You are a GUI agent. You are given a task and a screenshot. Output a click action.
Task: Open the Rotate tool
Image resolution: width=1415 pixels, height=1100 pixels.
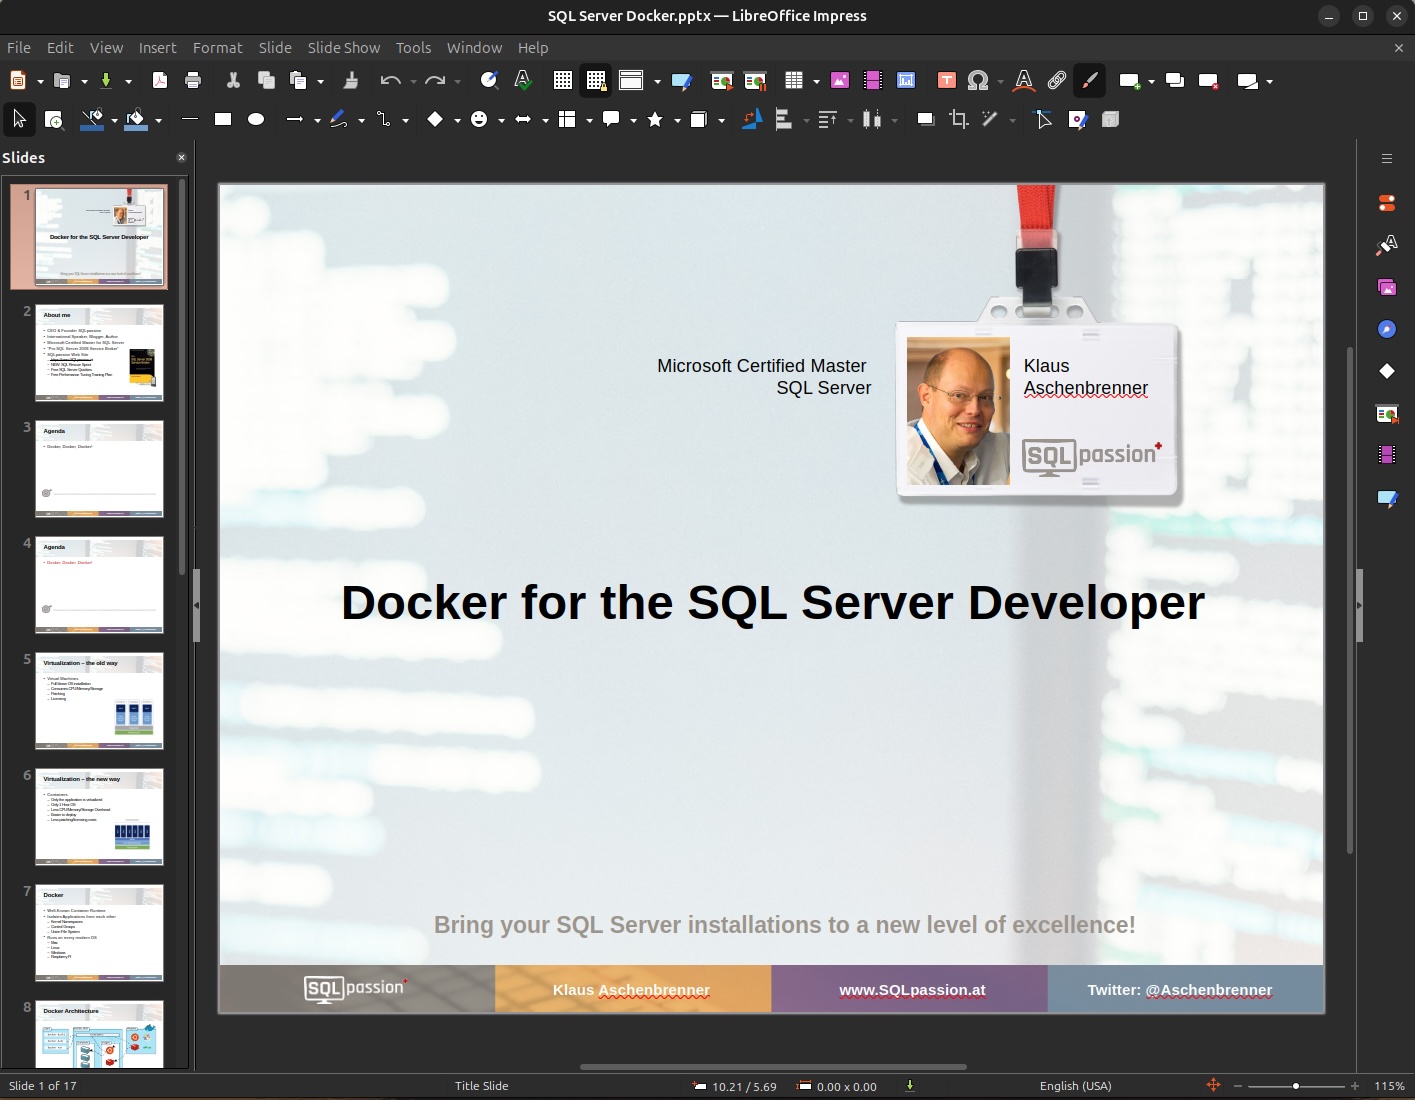(x=752, y=119)
